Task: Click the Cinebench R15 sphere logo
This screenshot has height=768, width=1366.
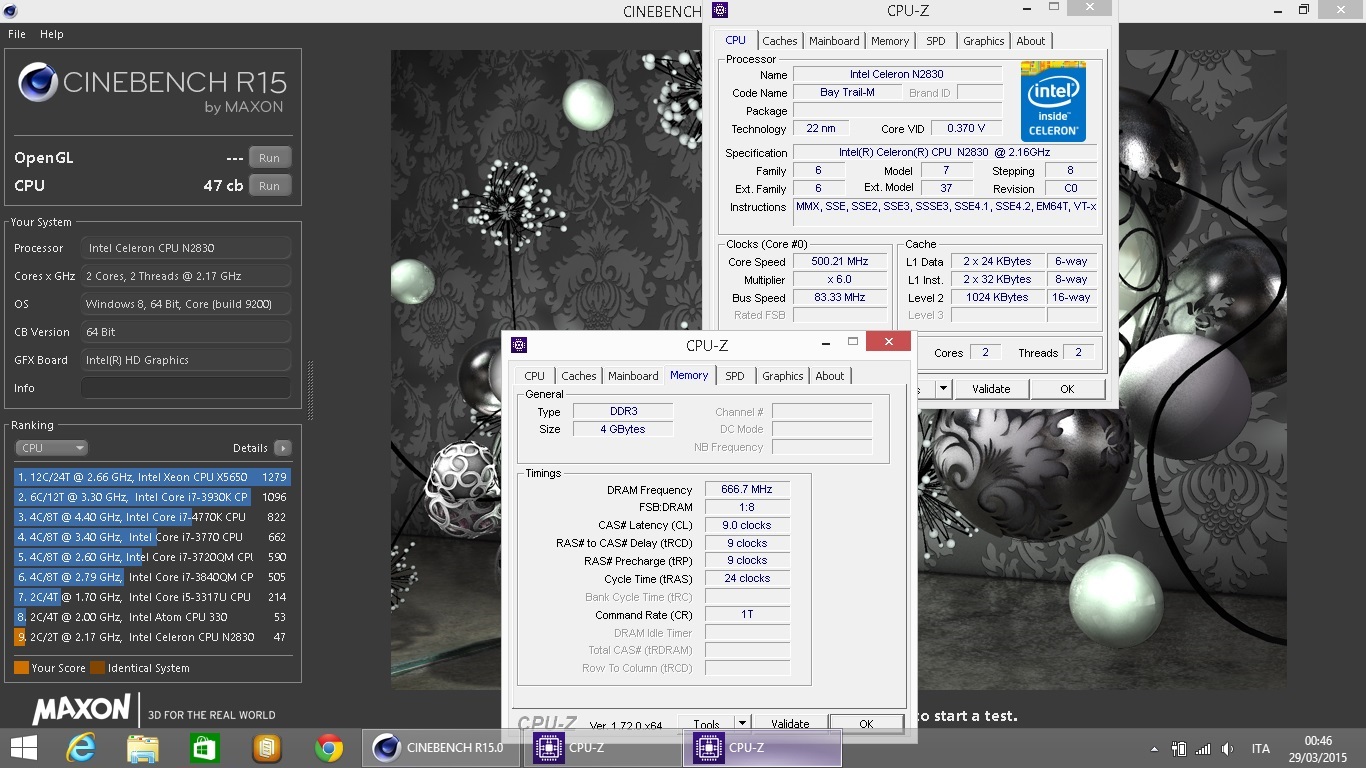Action: click(37, 83)
